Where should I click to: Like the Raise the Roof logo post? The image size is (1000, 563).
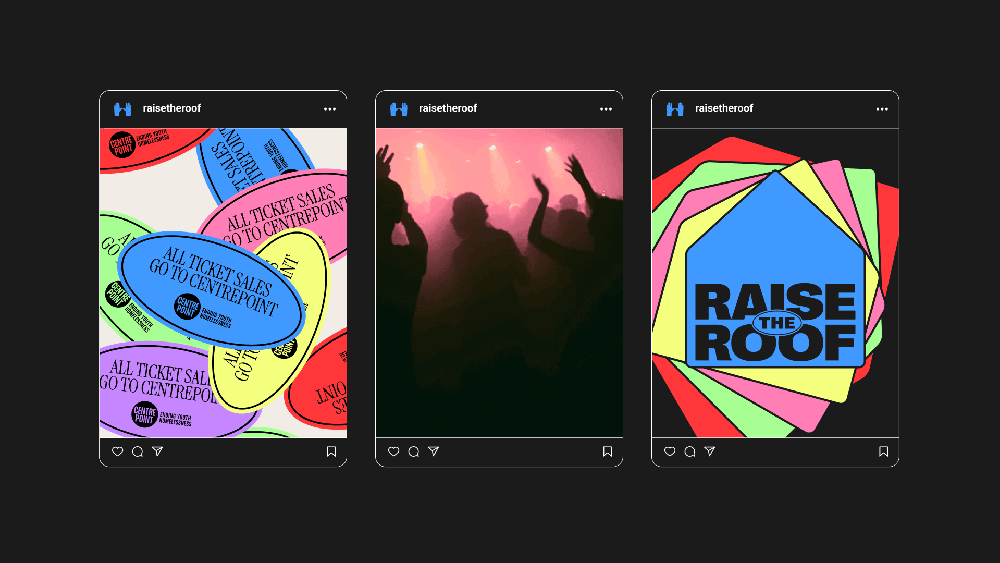click(x=670, y=452)
